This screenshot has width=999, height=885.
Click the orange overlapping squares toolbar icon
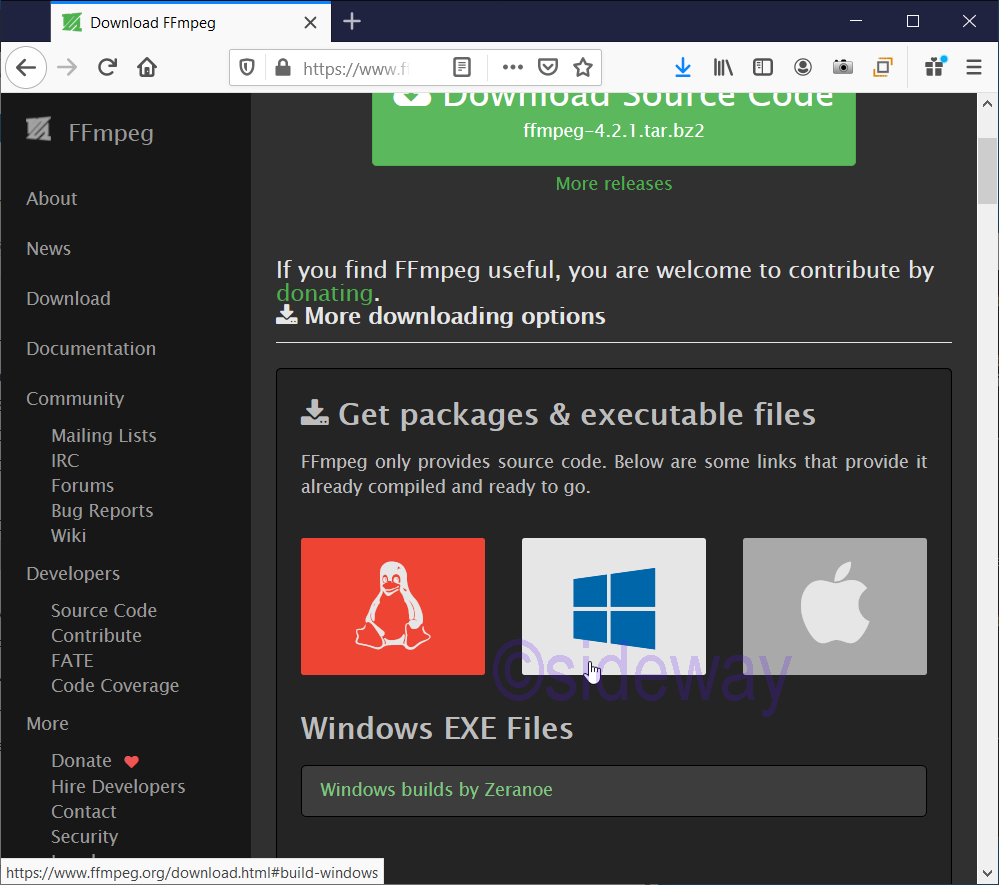coord(883,68)
